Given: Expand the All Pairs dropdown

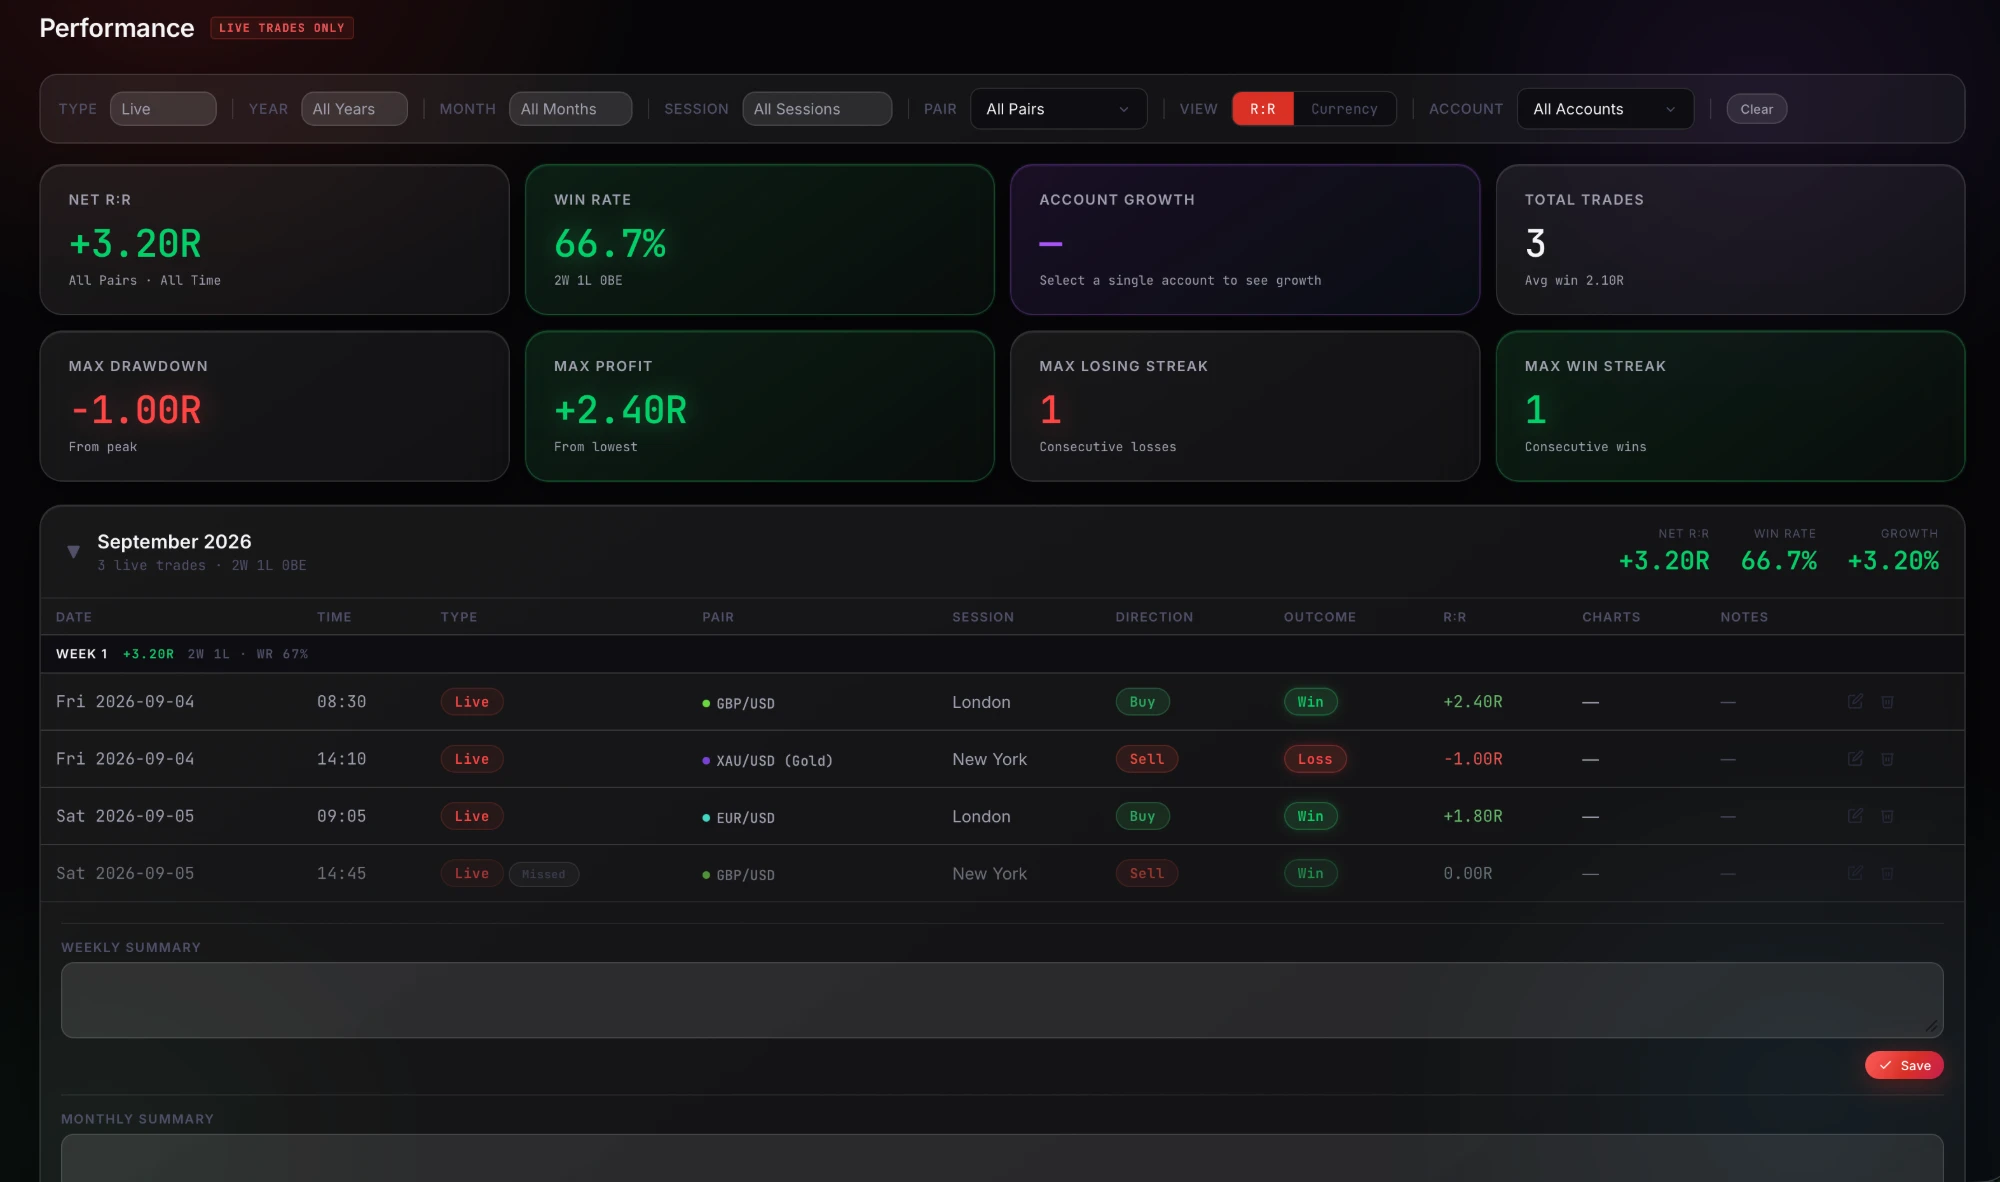Looking at the screenshot, I should point(1058,109).
